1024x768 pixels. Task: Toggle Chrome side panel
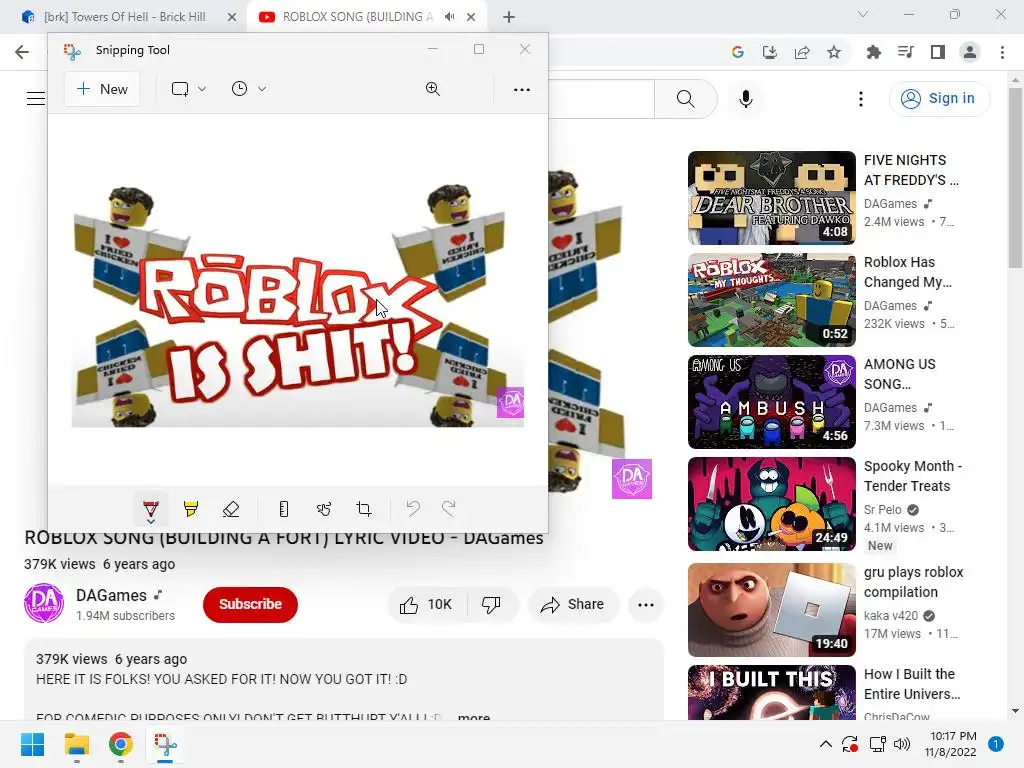tap(938, 52)
